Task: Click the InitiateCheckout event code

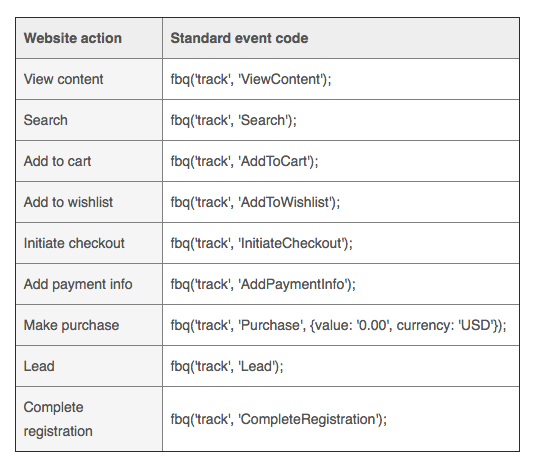Action: pos(262,243)
